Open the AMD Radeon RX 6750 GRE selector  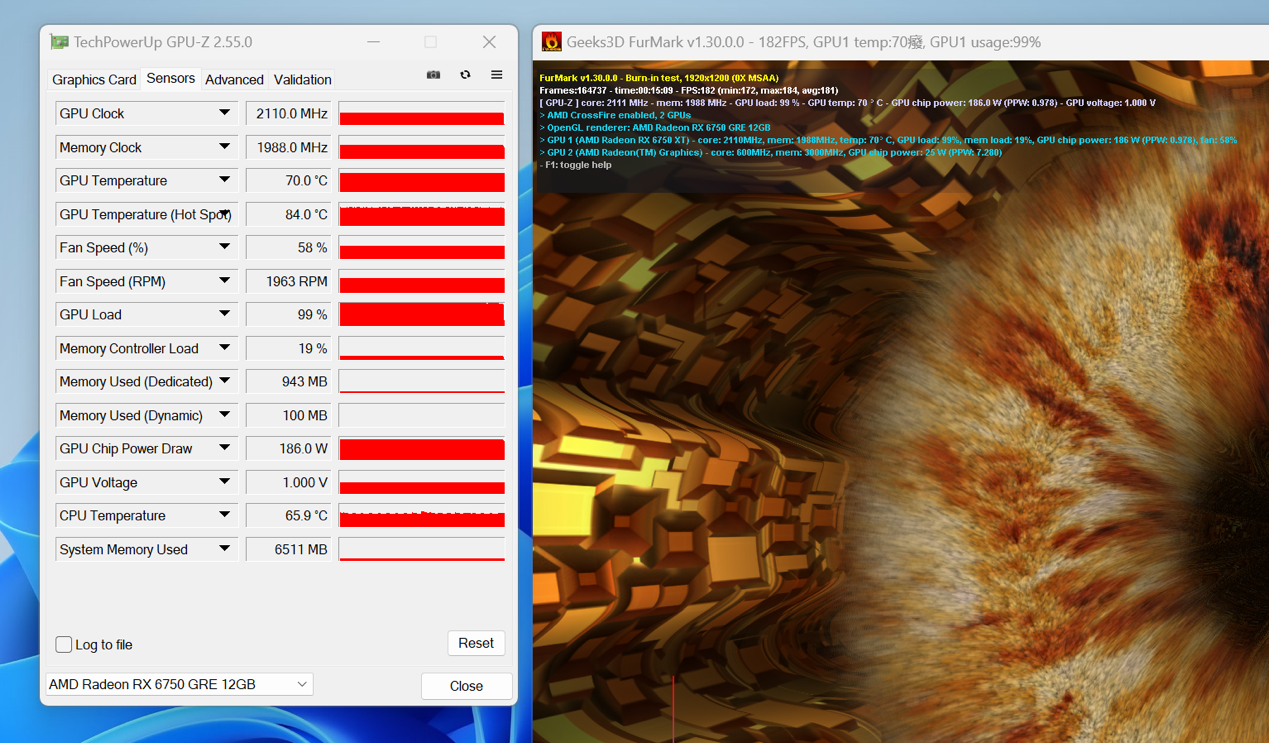[x=180, y=685]
